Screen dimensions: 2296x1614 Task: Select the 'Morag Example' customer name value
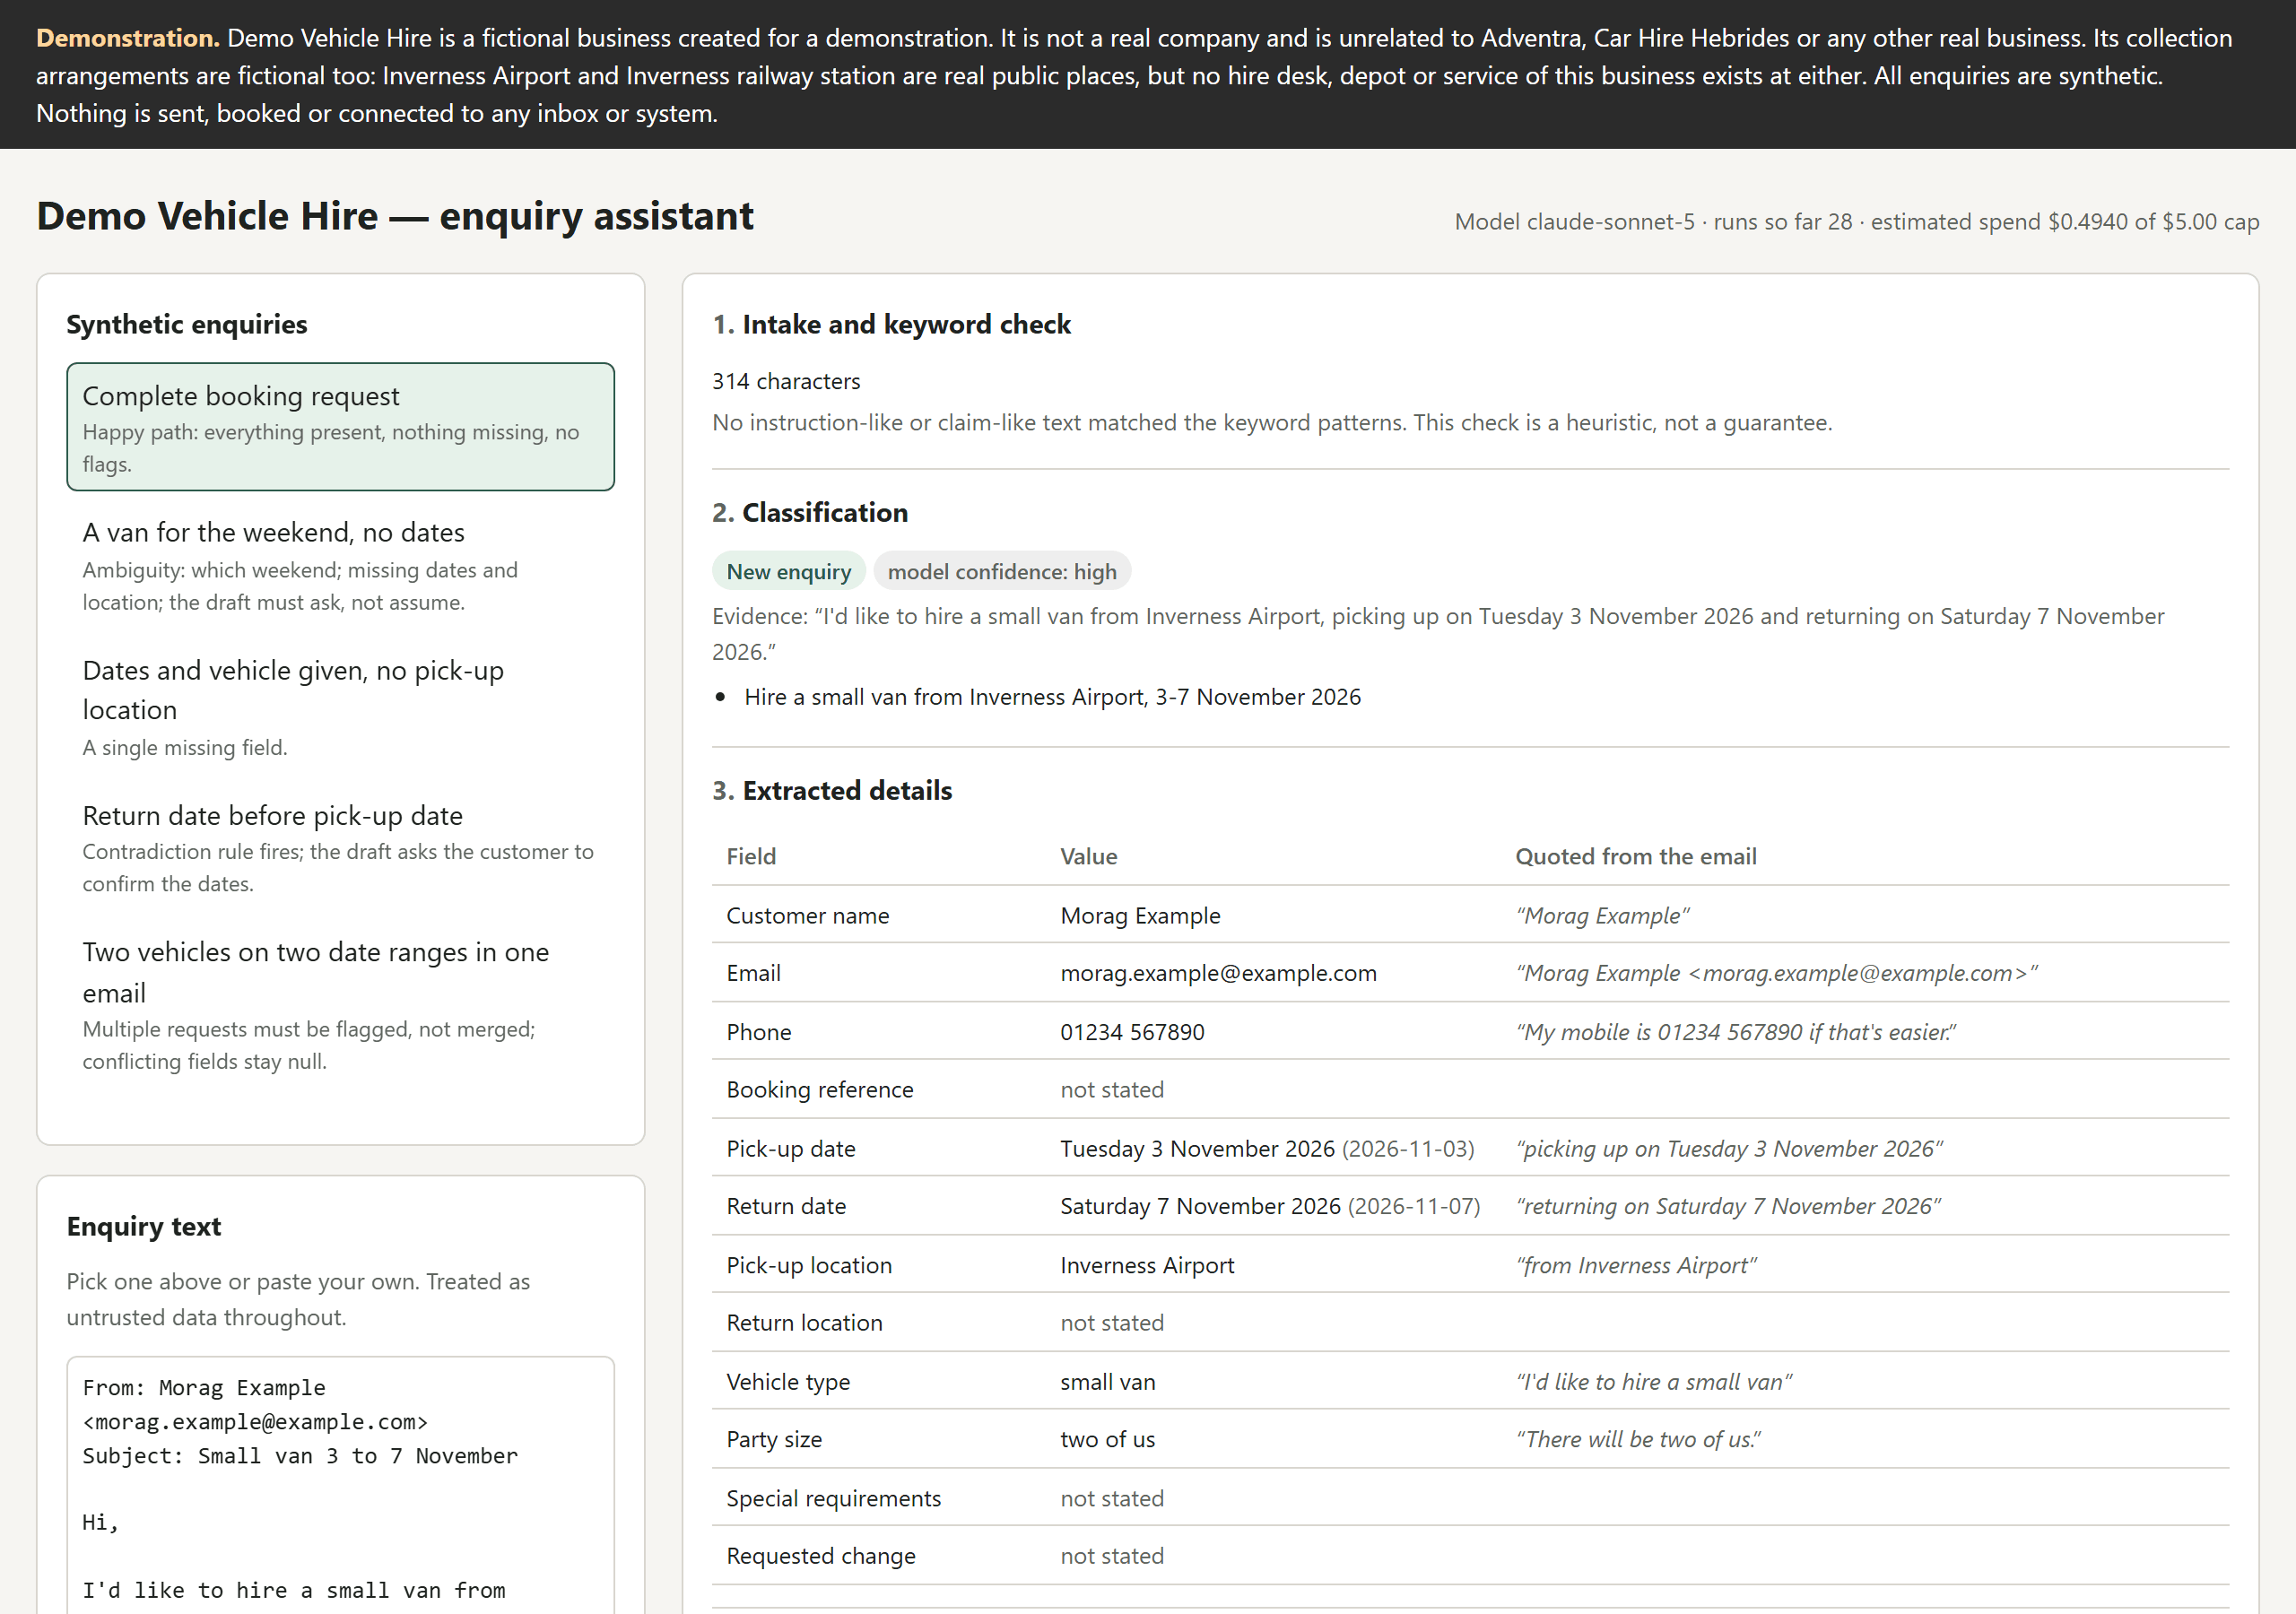[x=1140, y=916]
